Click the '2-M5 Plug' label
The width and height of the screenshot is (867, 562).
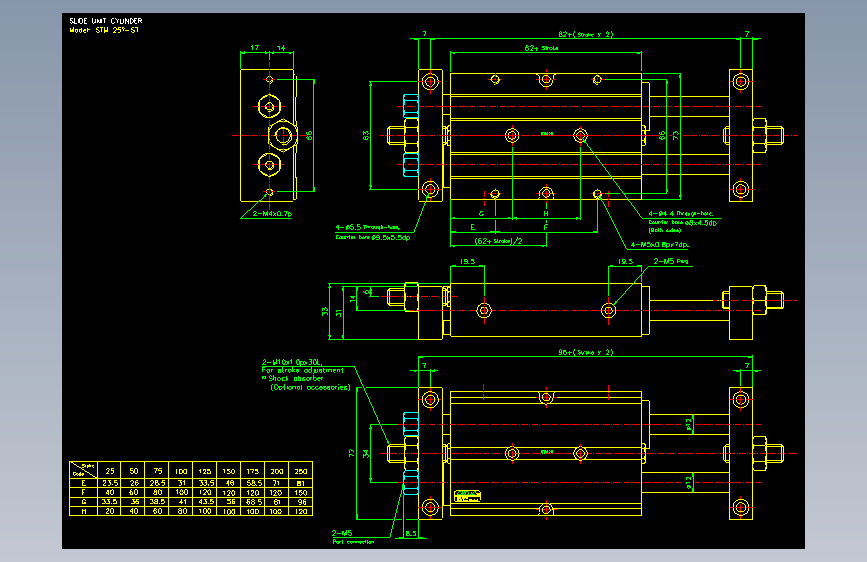click(x=671, y=261)
